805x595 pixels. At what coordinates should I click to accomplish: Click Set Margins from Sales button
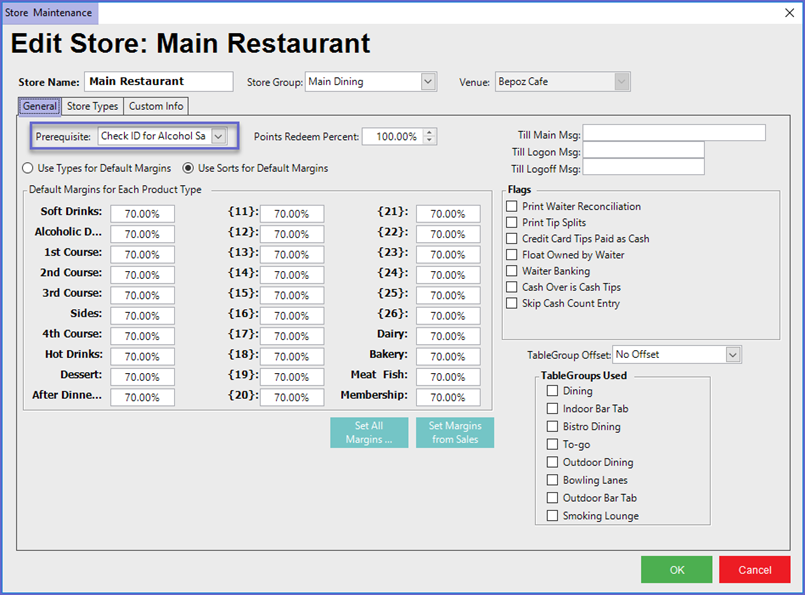point(454,433)
